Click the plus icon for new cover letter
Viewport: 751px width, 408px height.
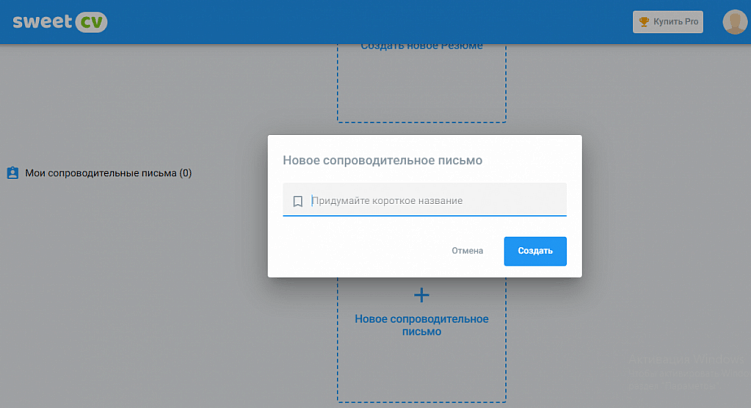pos(421,295)
